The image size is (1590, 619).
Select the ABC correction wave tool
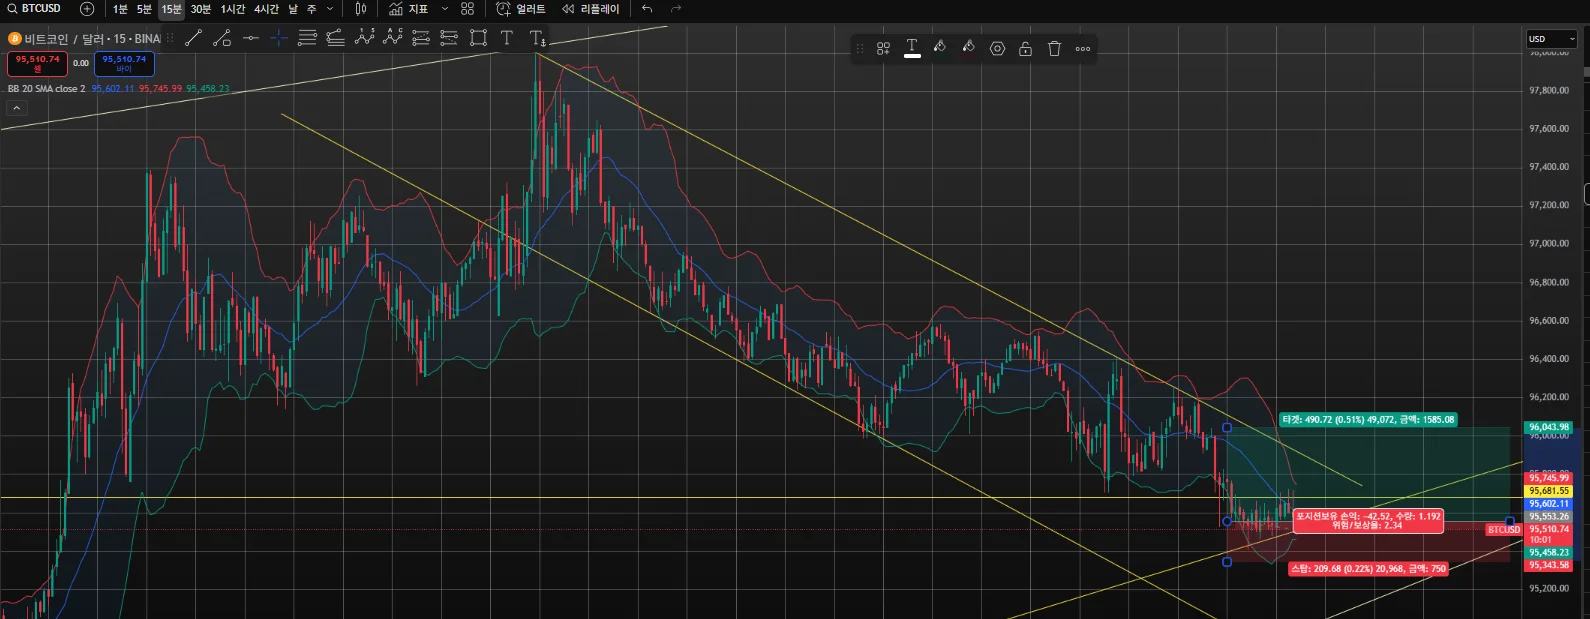click(393, 38)
